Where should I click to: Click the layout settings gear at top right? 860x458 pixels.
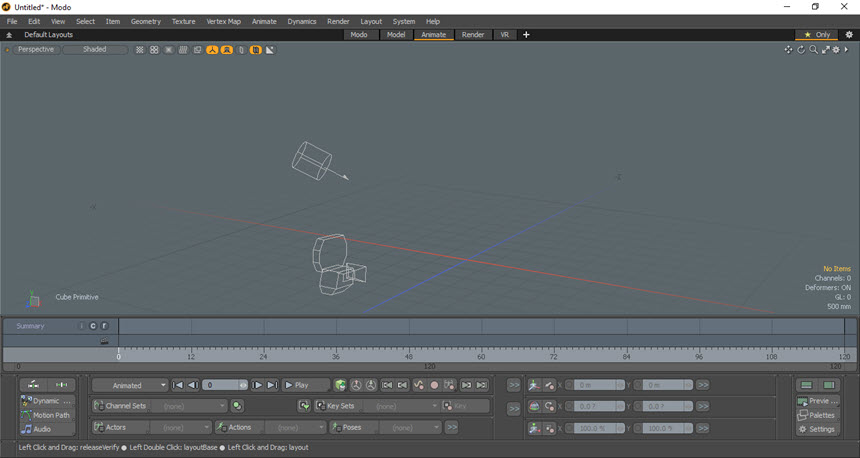(x=849, y=34)
